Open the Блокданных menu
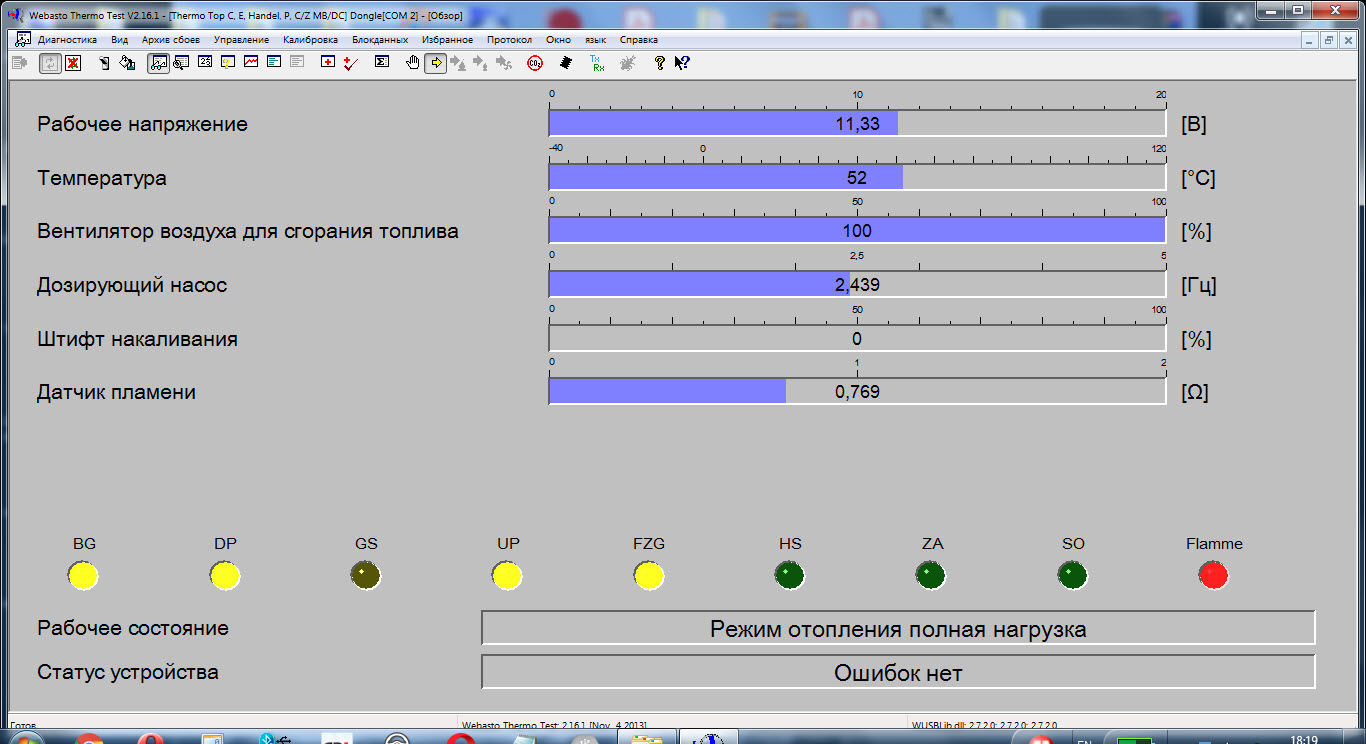Screen dimensions: 1366x744 tap(380, 40)
